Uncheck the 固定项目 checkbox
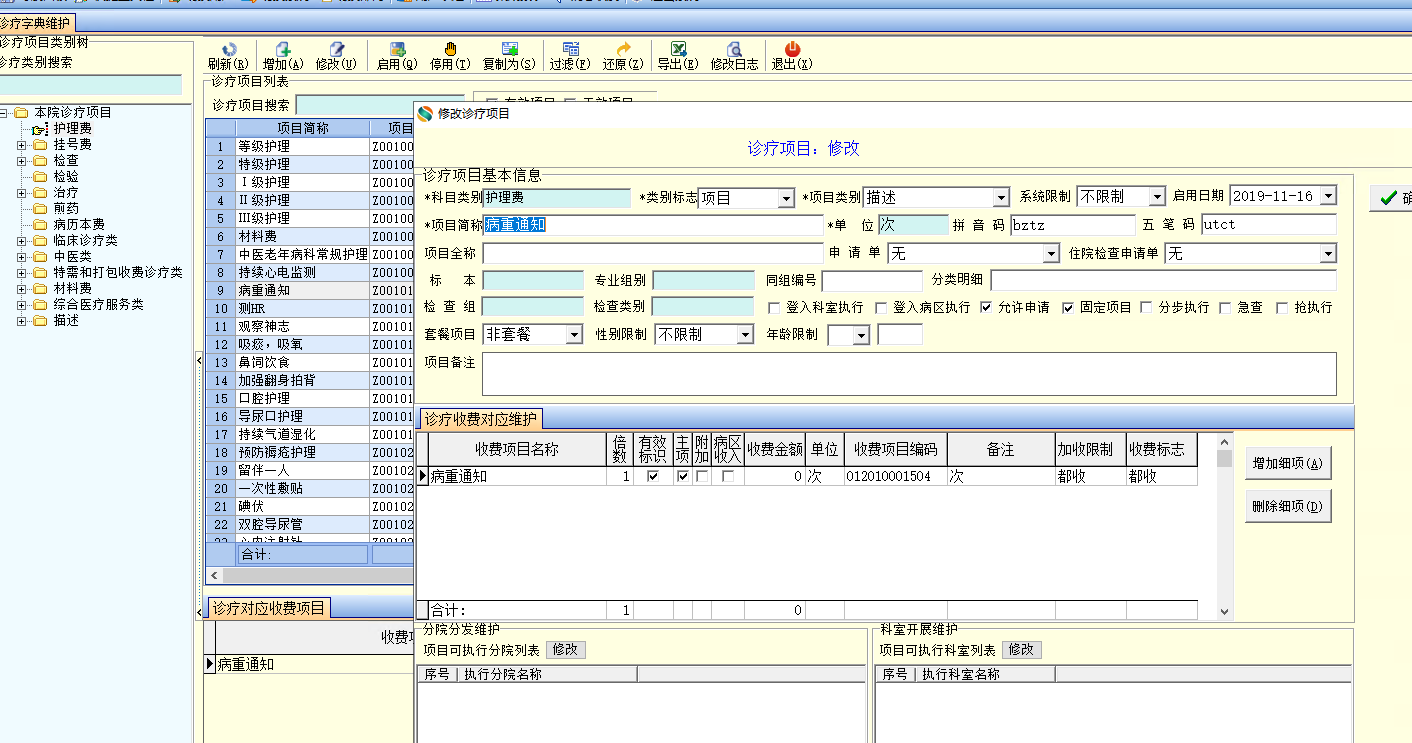The image size is (1412, 743). tap(1068, 308)
